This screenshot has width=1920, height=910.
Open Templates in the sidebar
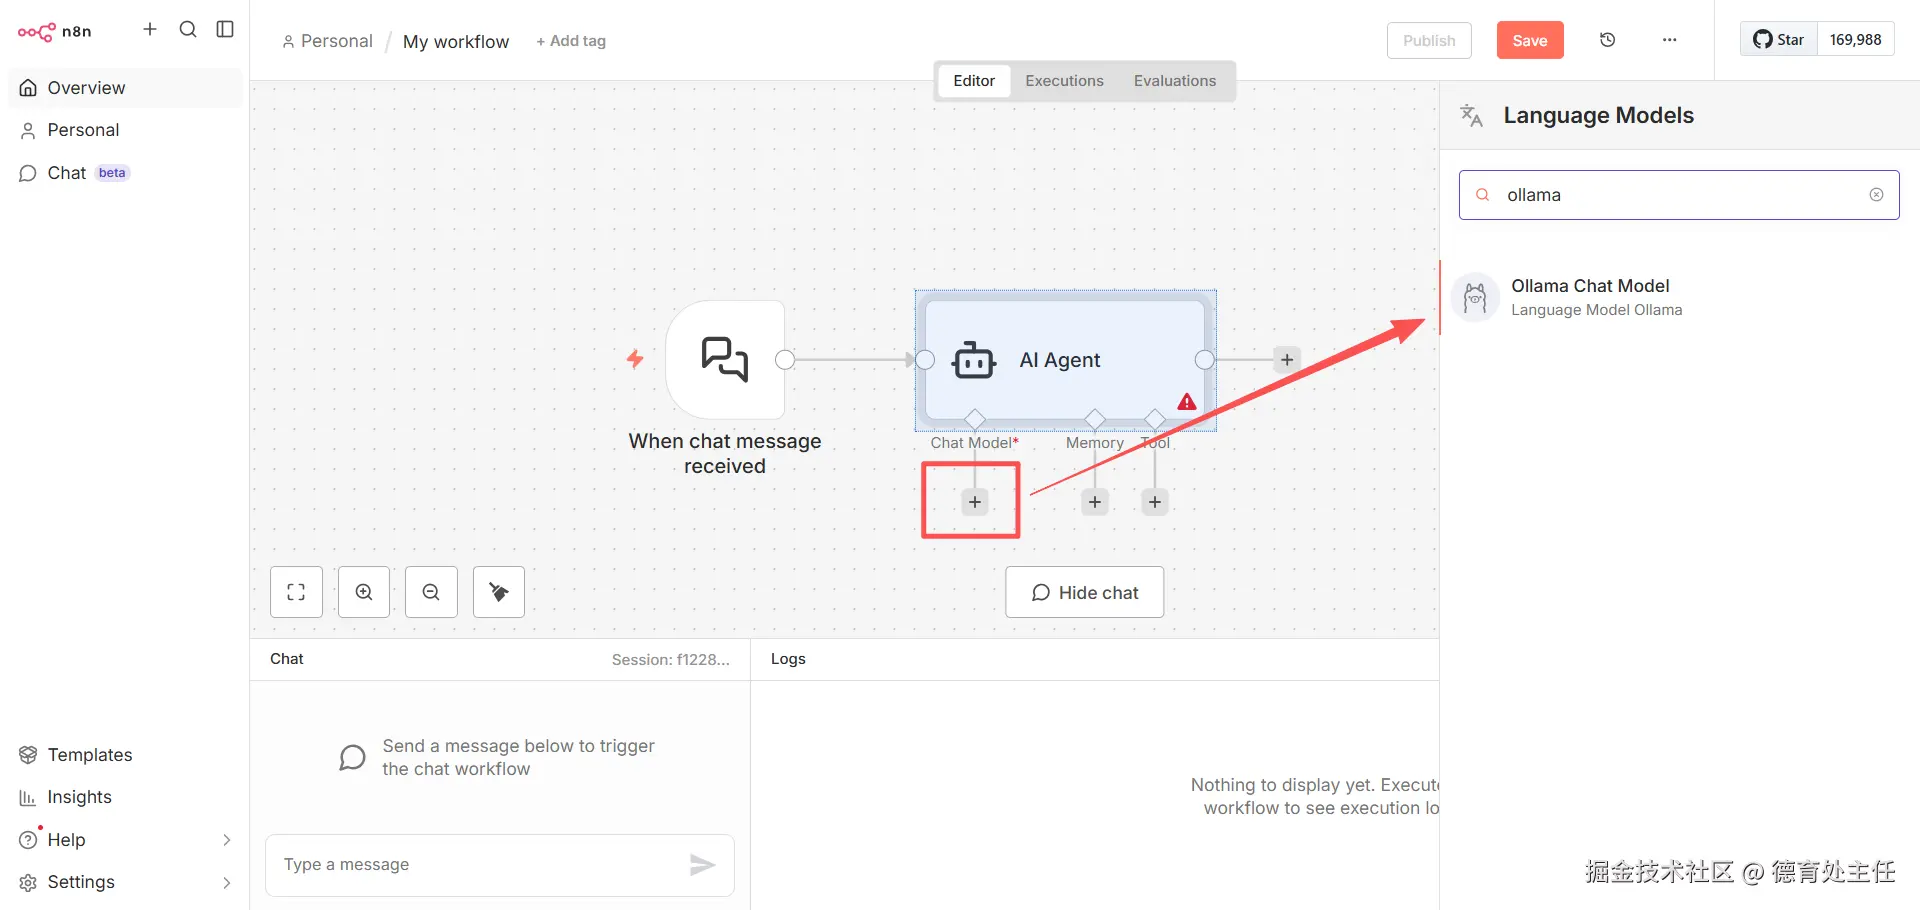(x=125, y=755)
